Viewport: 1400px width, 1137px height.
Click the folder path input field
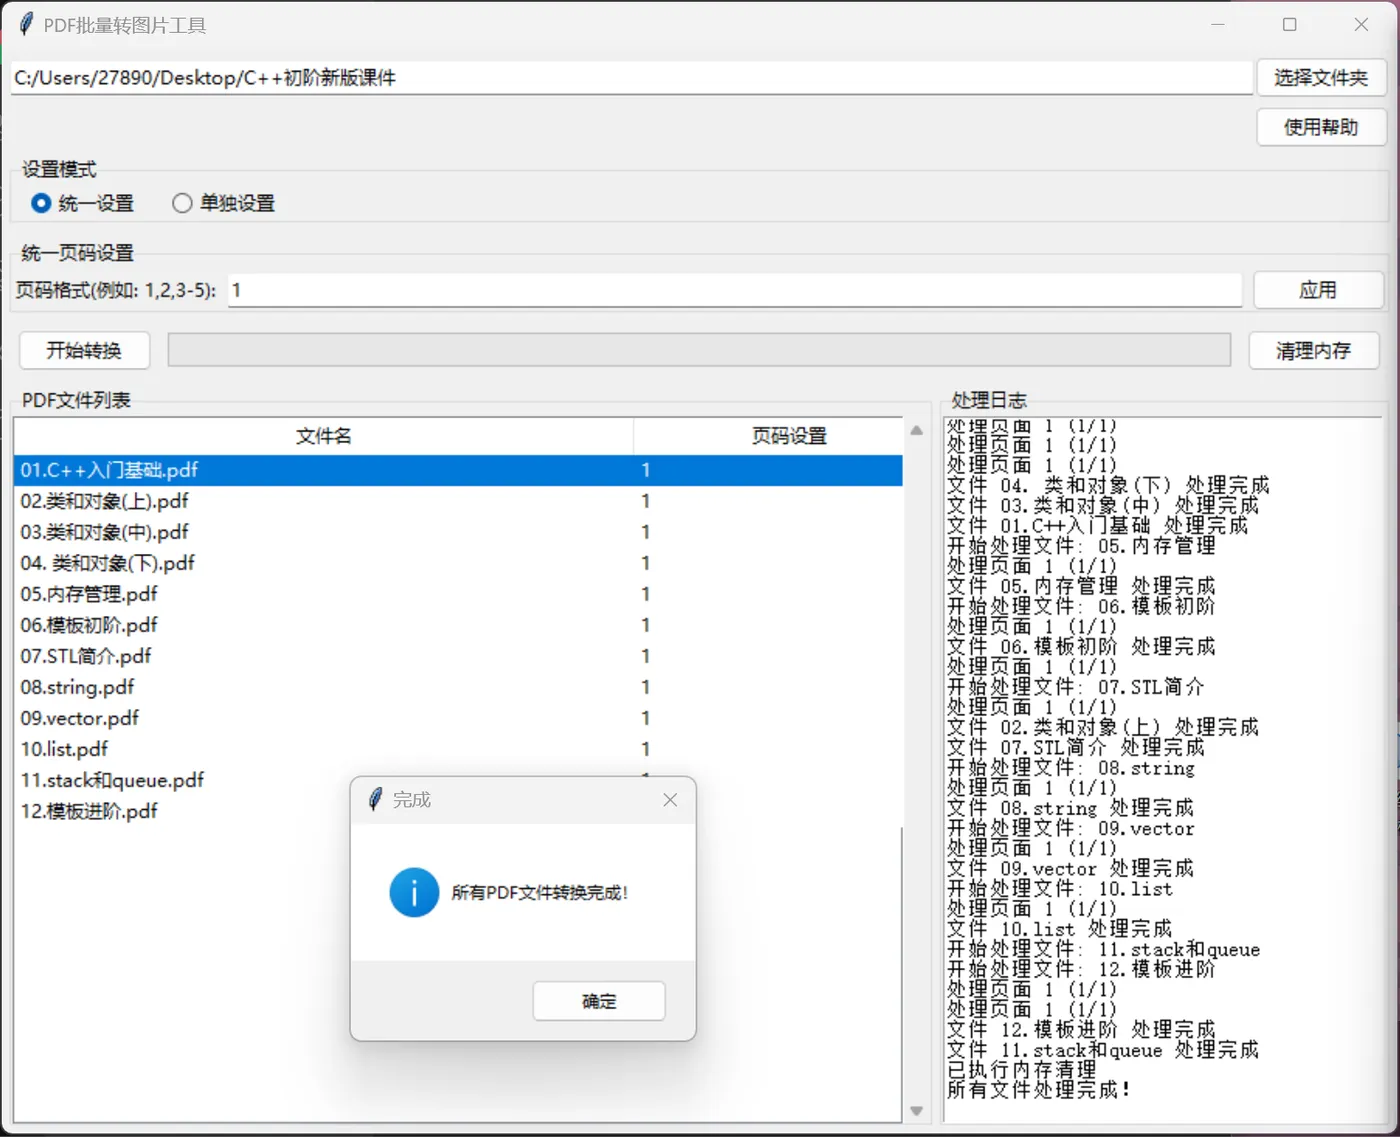pyautogui.click(x=632, y=78)
